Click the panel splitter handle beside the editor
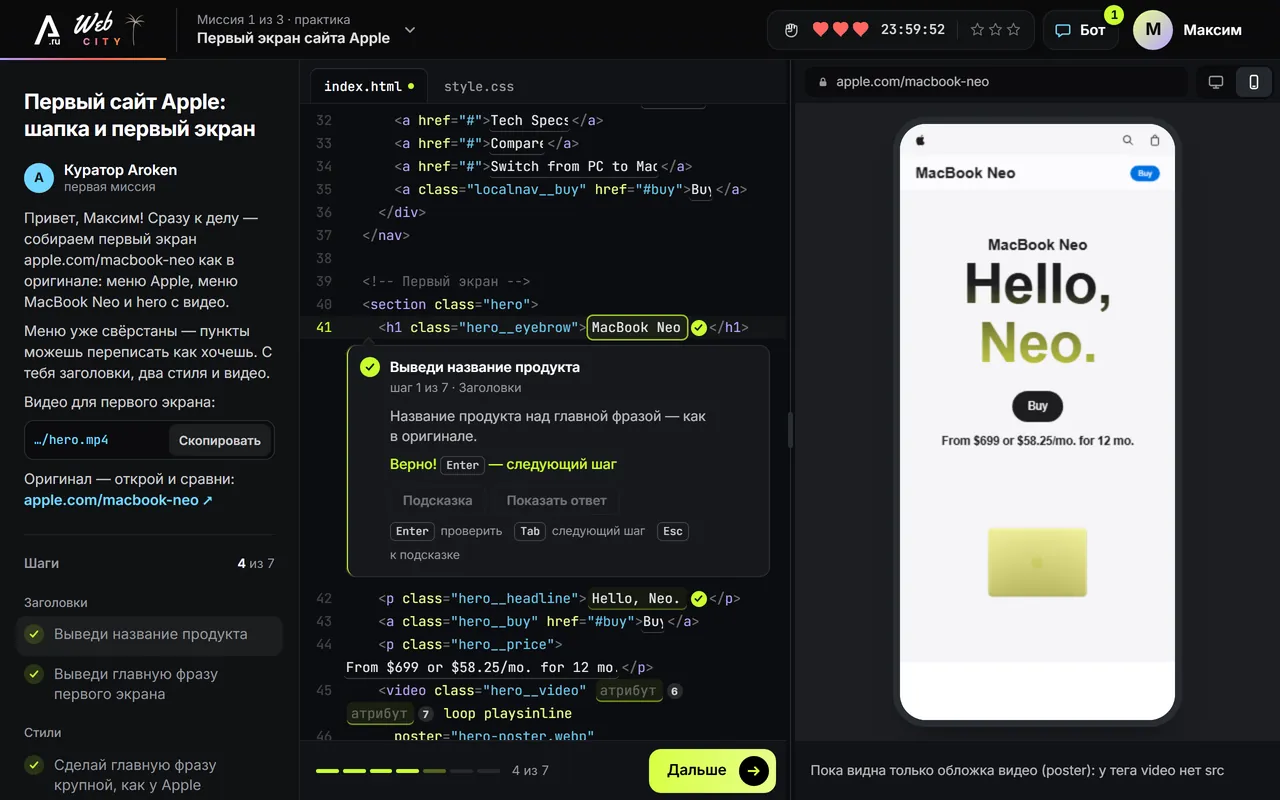The image size is (1280, 800). [x=791, y=430]
